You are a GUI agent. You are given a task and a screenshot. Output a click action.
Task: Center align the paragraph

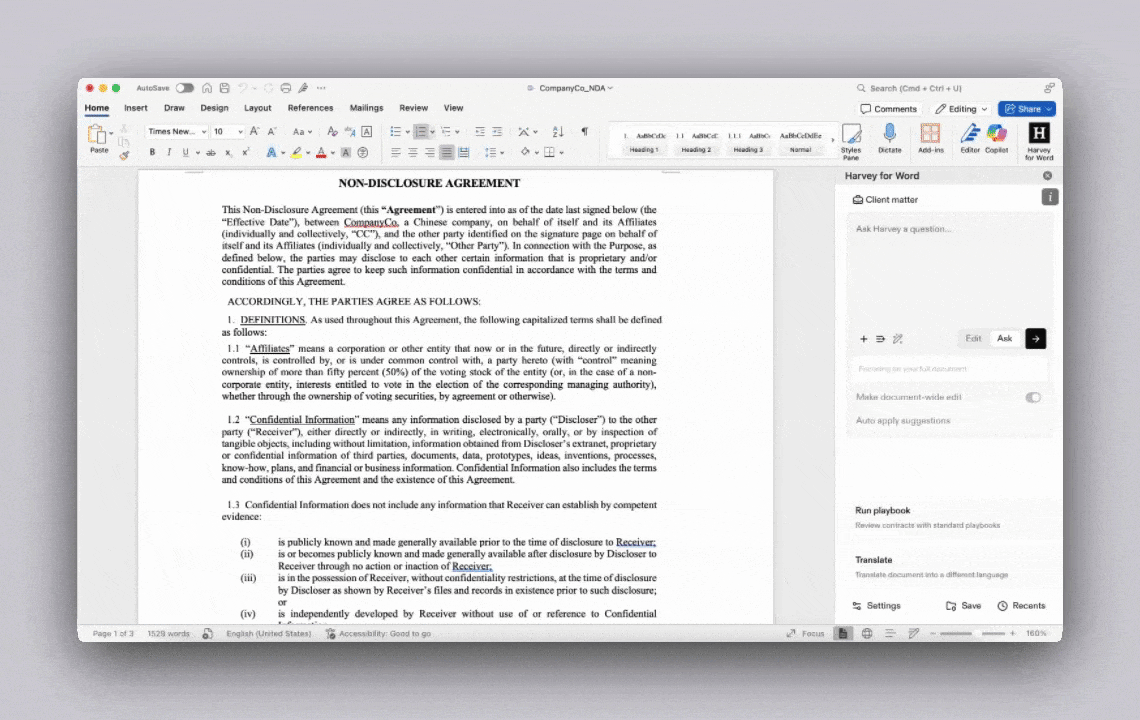(x=412, y=152)
